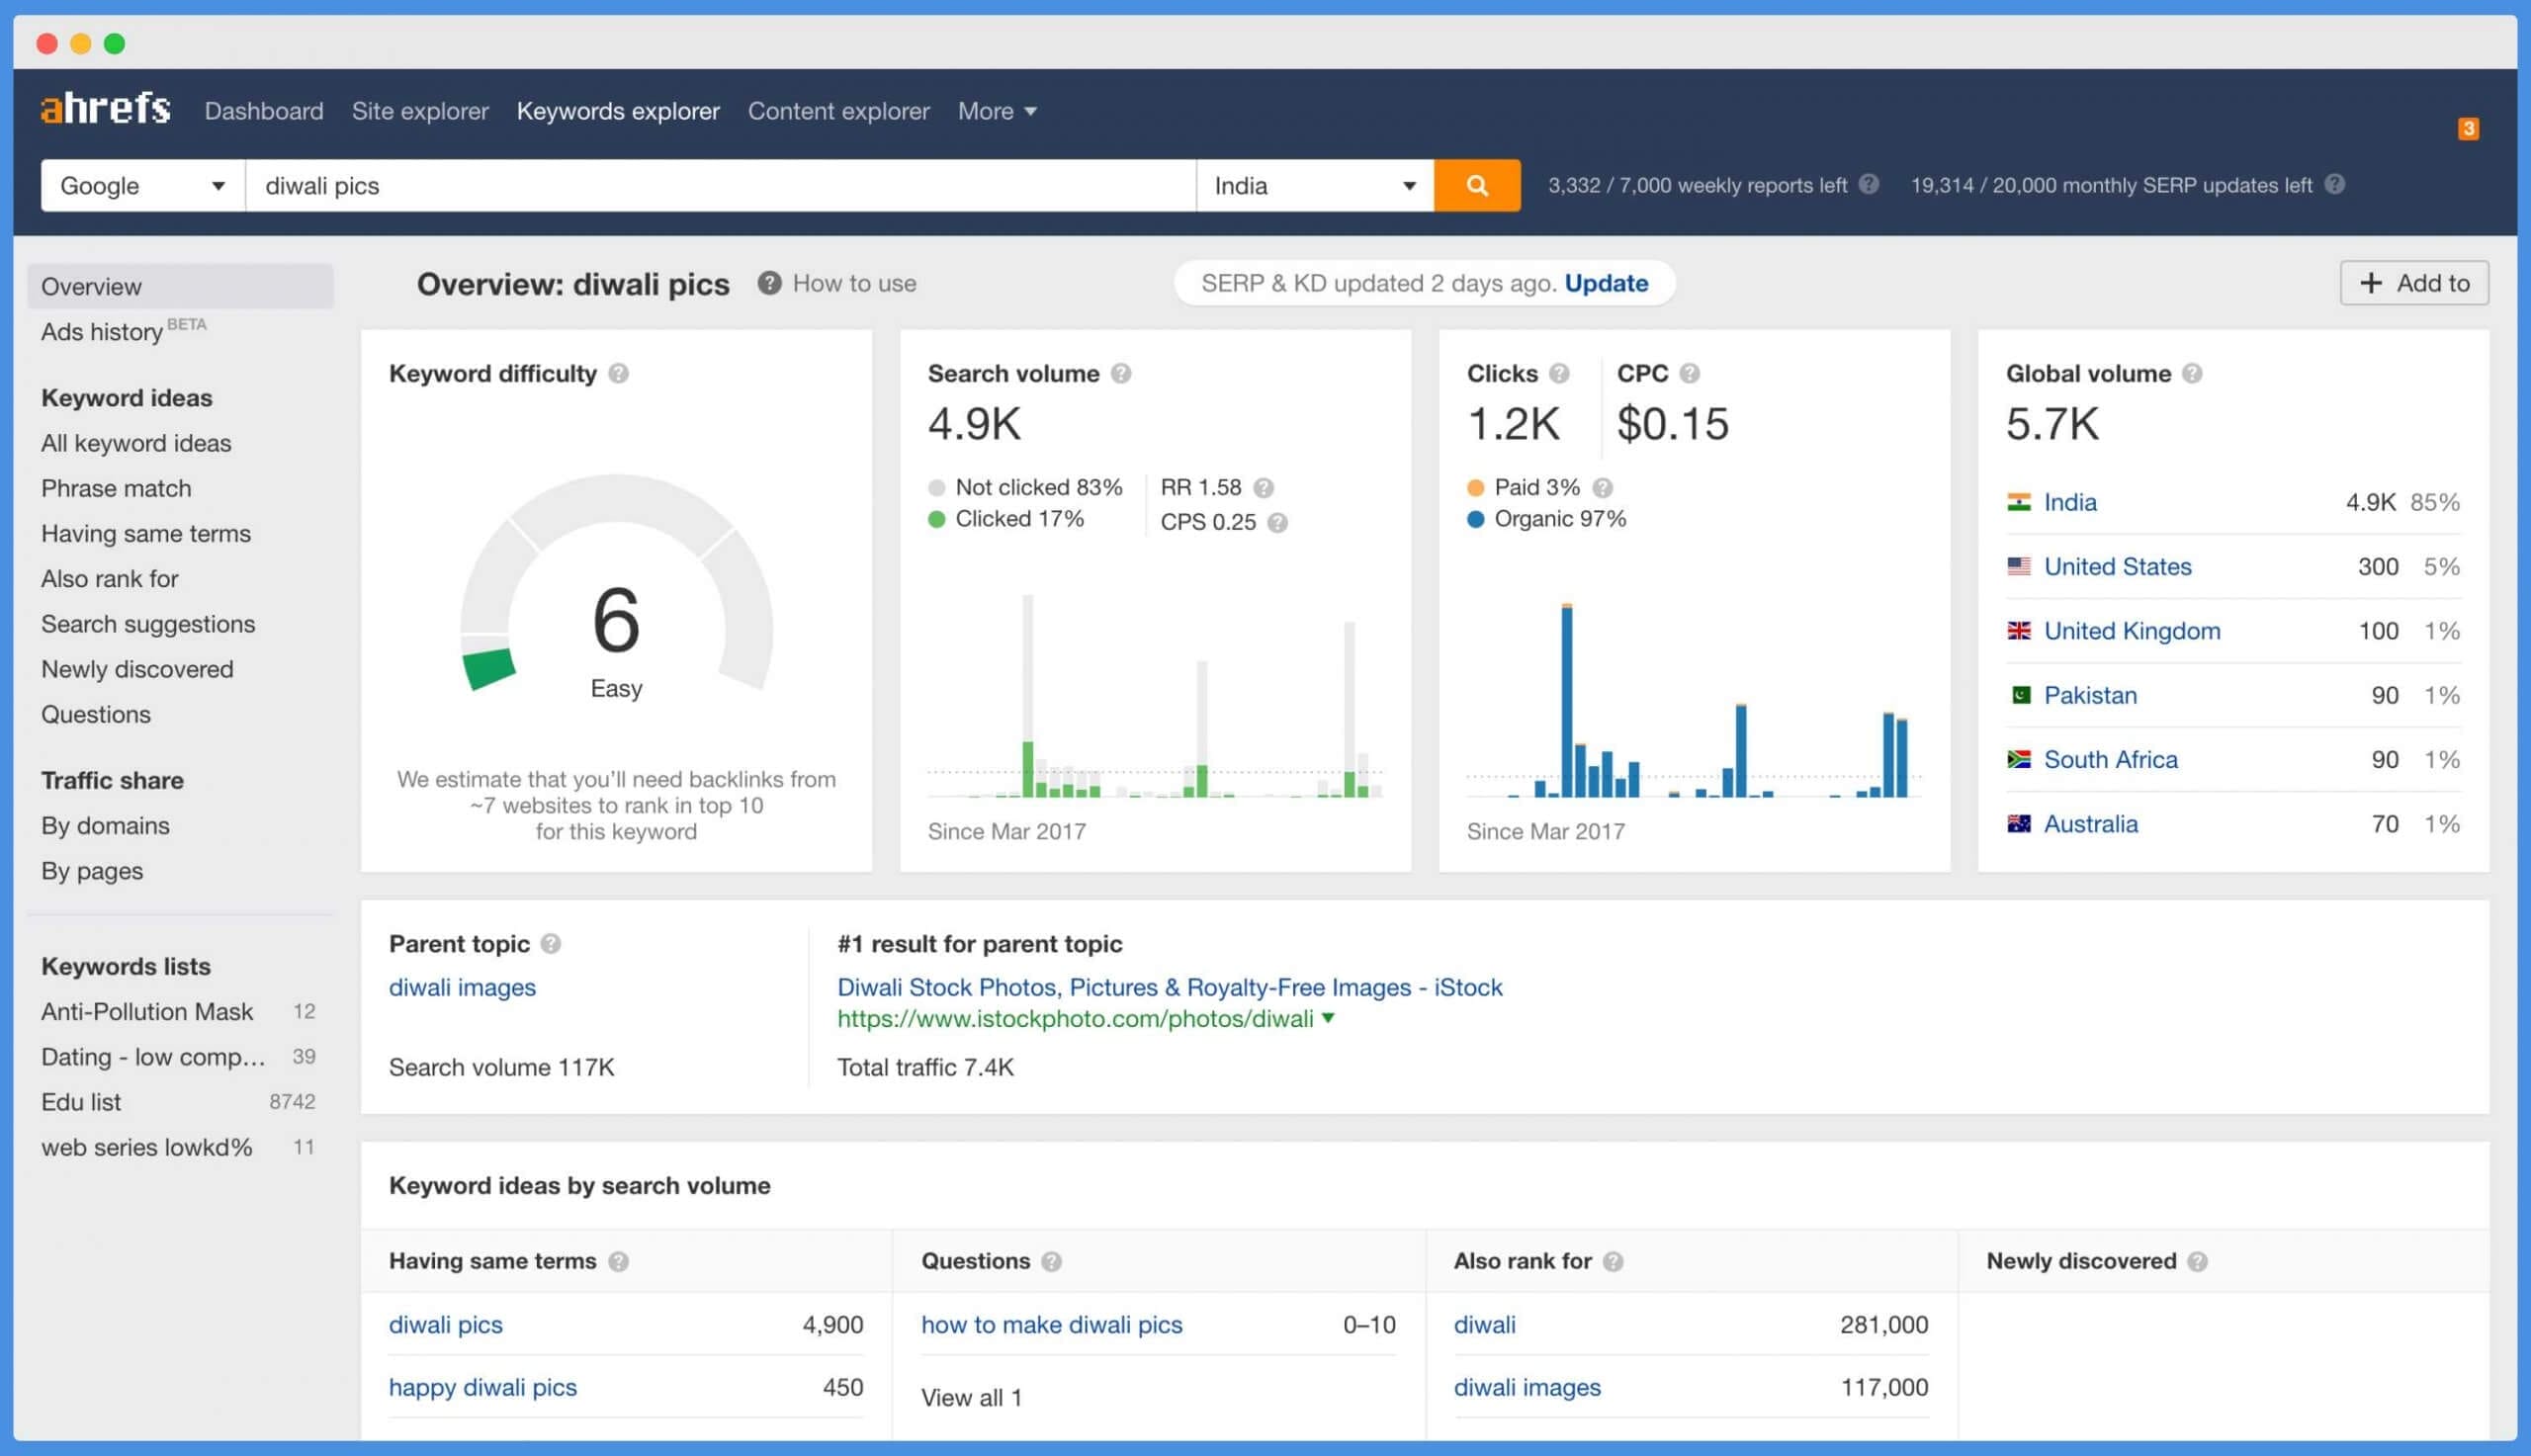Open the India country dropdown
The width and height of the screenshot is (2531, 1456).
[1313, 185]
